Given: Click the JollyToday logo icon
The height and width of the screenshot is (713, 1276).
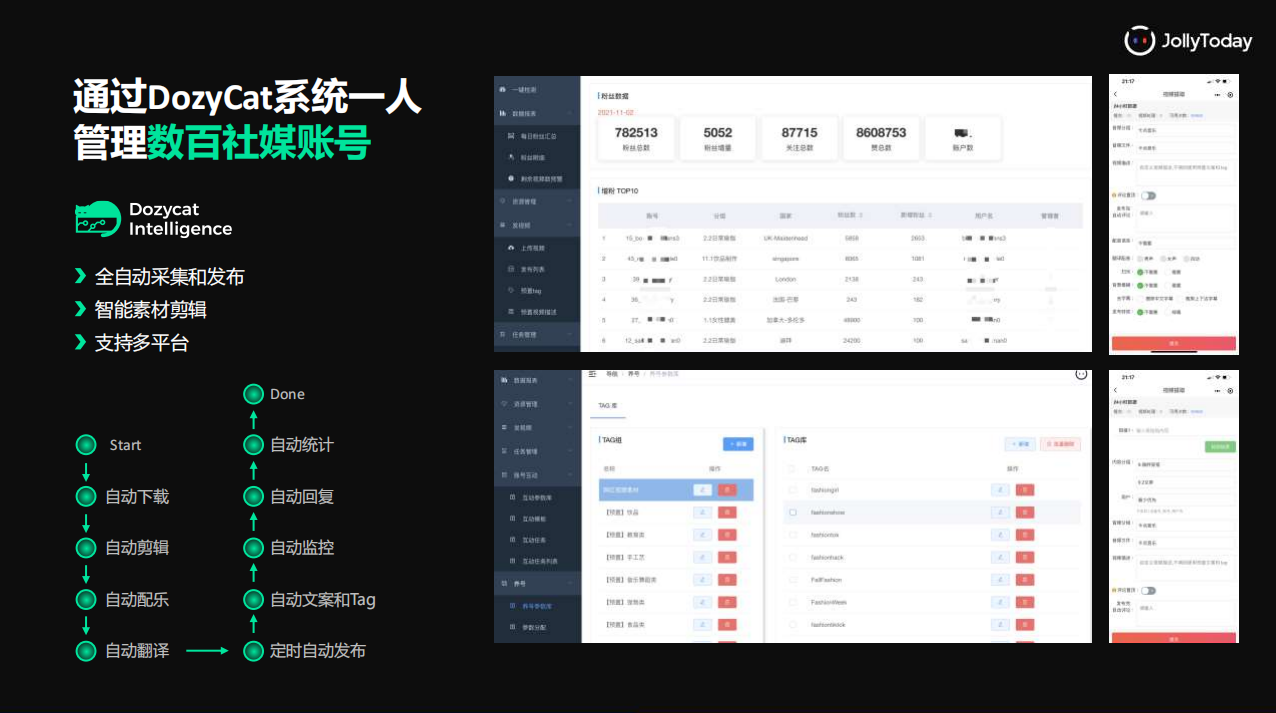Looking at the screenshot, I should [1140, 40].
